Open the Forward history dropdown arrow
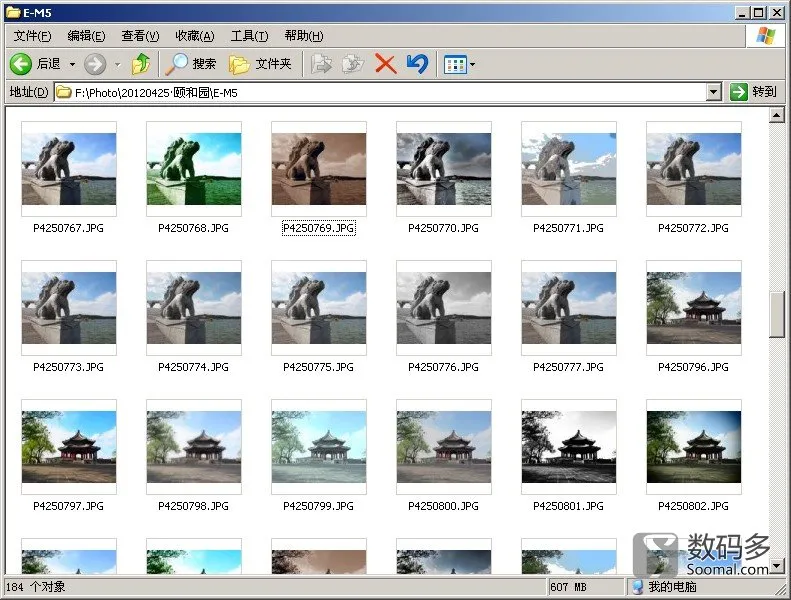The image size is (791, 600). point(118,65)
